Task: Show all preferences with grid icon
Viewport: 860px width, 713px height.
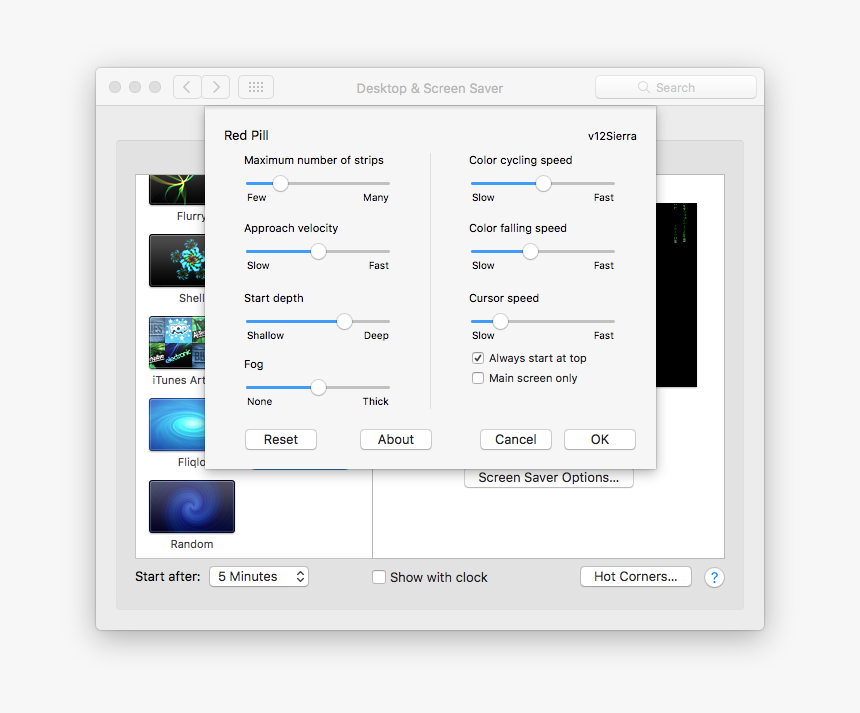Action: click(256, 88)
